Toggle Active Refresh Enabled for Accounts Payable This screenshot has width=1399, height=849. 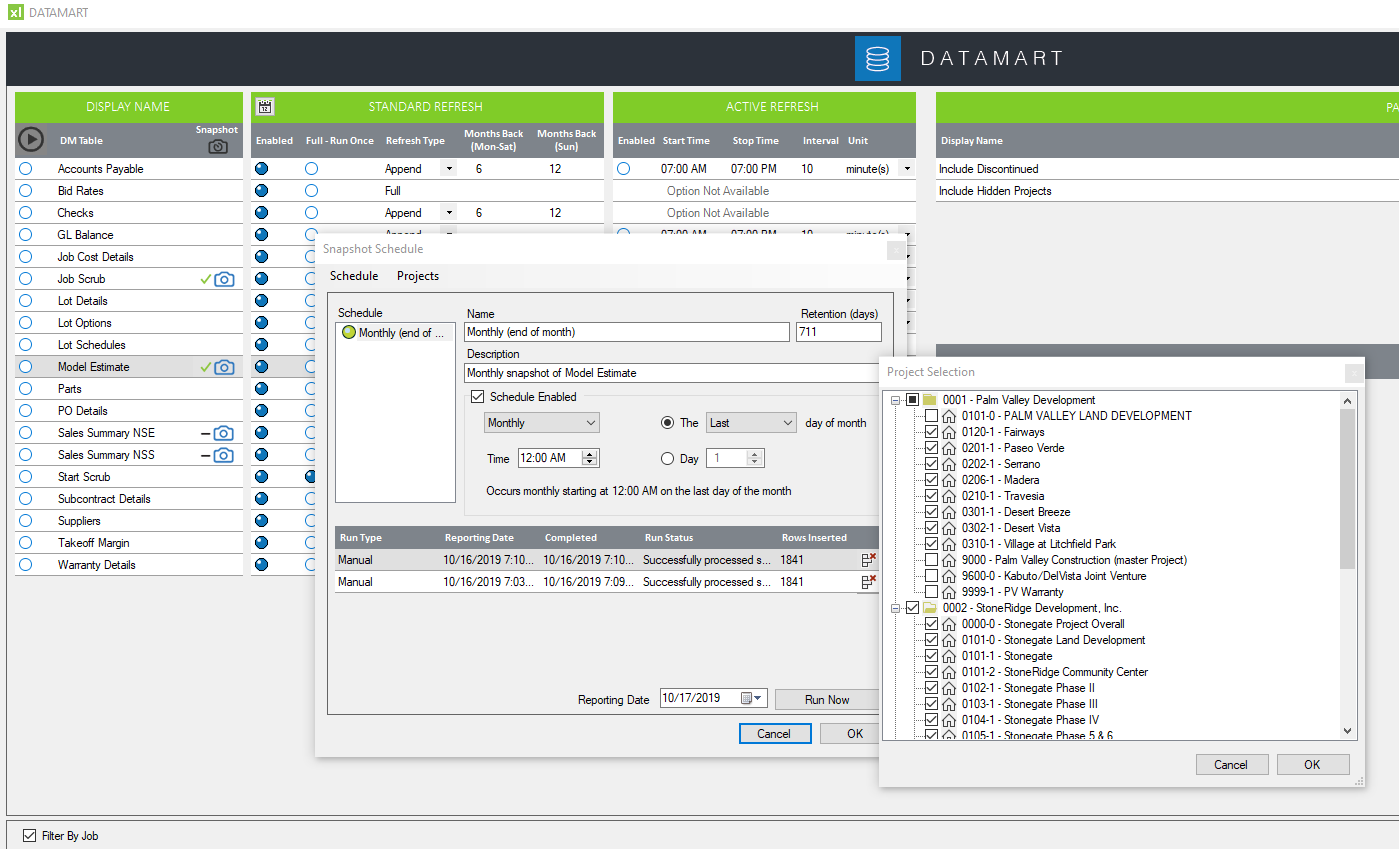pos(624,169)
